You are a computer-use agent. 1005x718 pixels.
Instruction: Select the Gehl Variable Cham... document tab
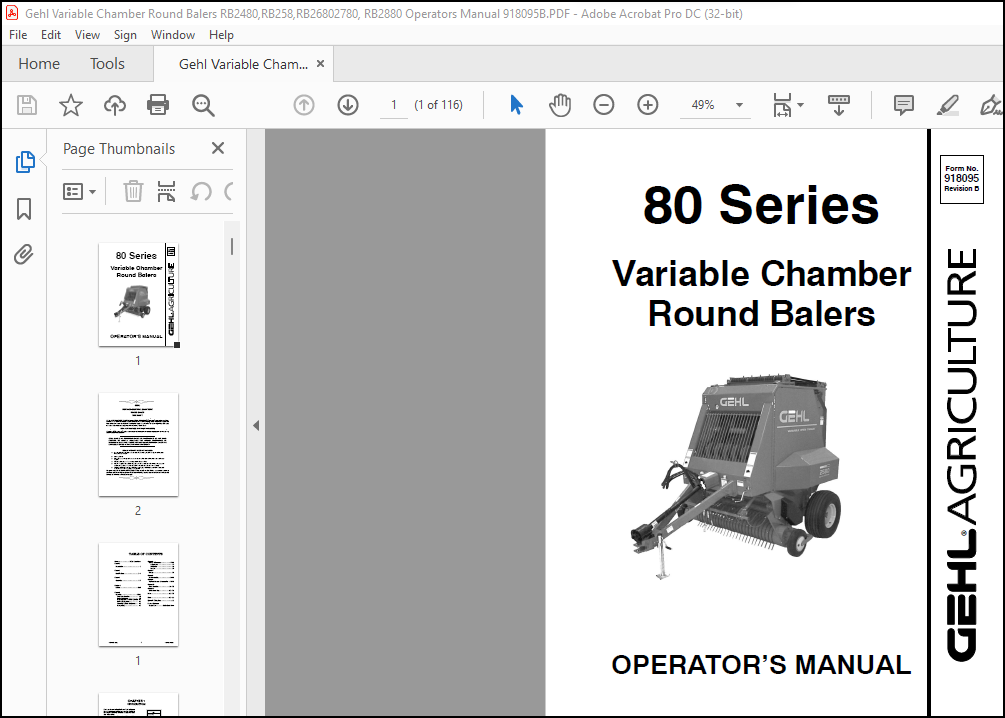[x=243, y=64]
